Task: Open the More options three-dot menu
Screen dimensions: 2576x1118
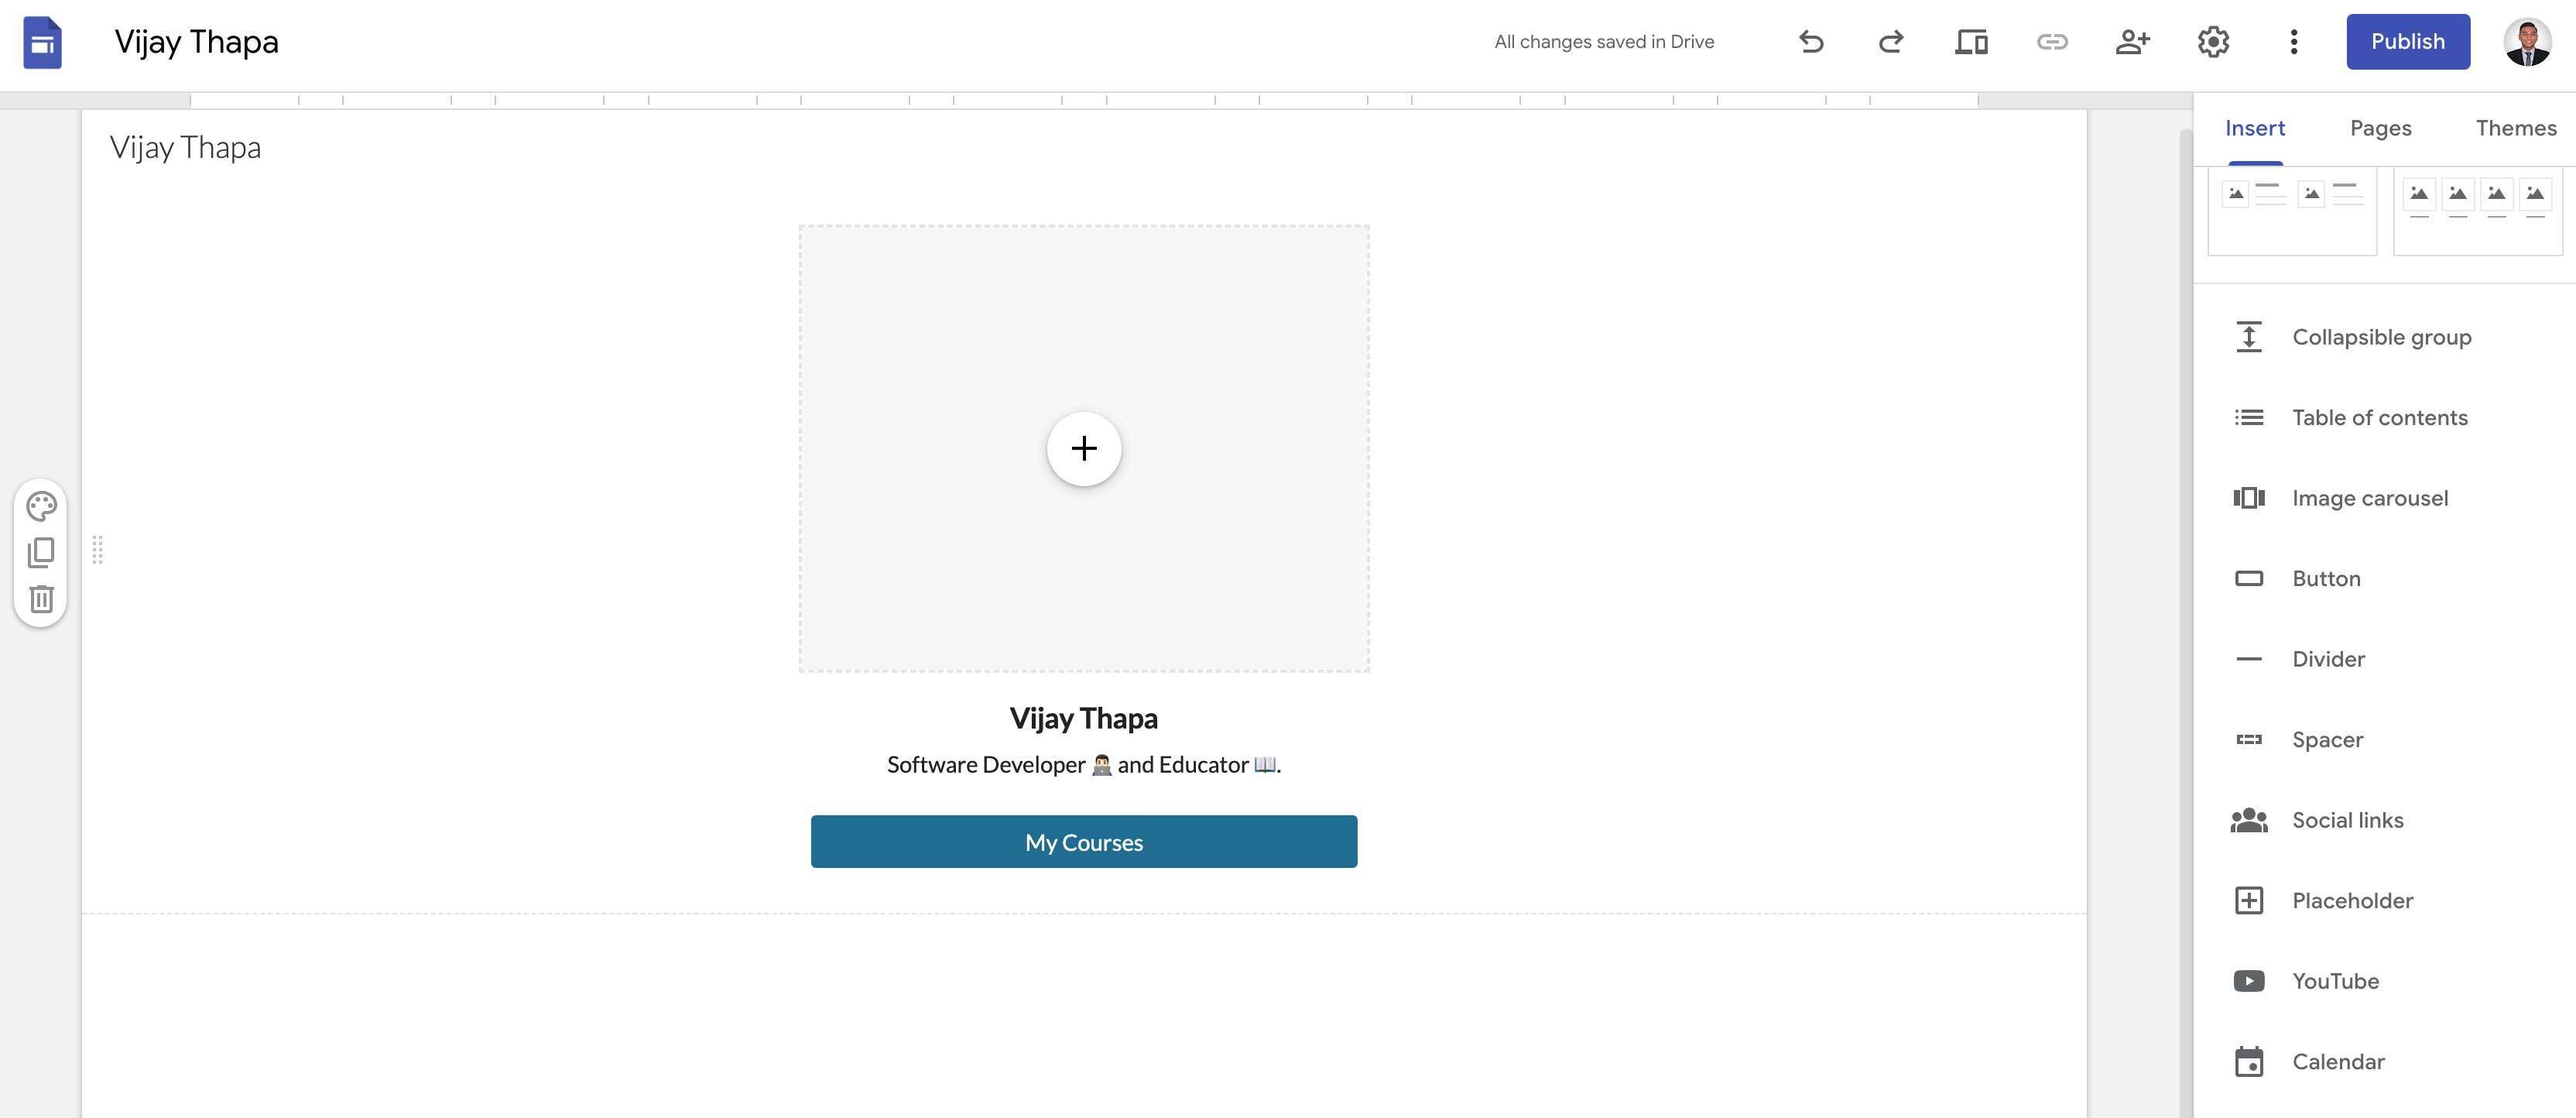Action: (2294, 42)
